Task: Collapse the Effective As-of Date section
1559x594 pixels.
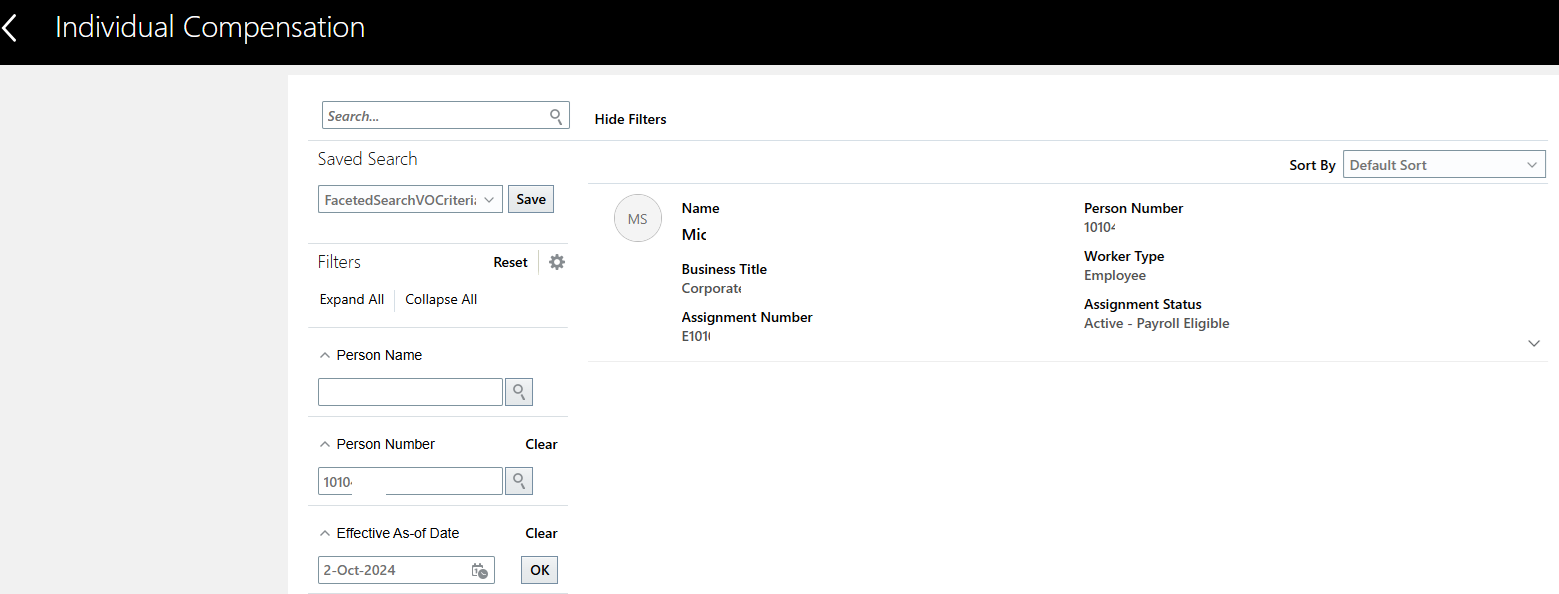Action: [323, 532]
